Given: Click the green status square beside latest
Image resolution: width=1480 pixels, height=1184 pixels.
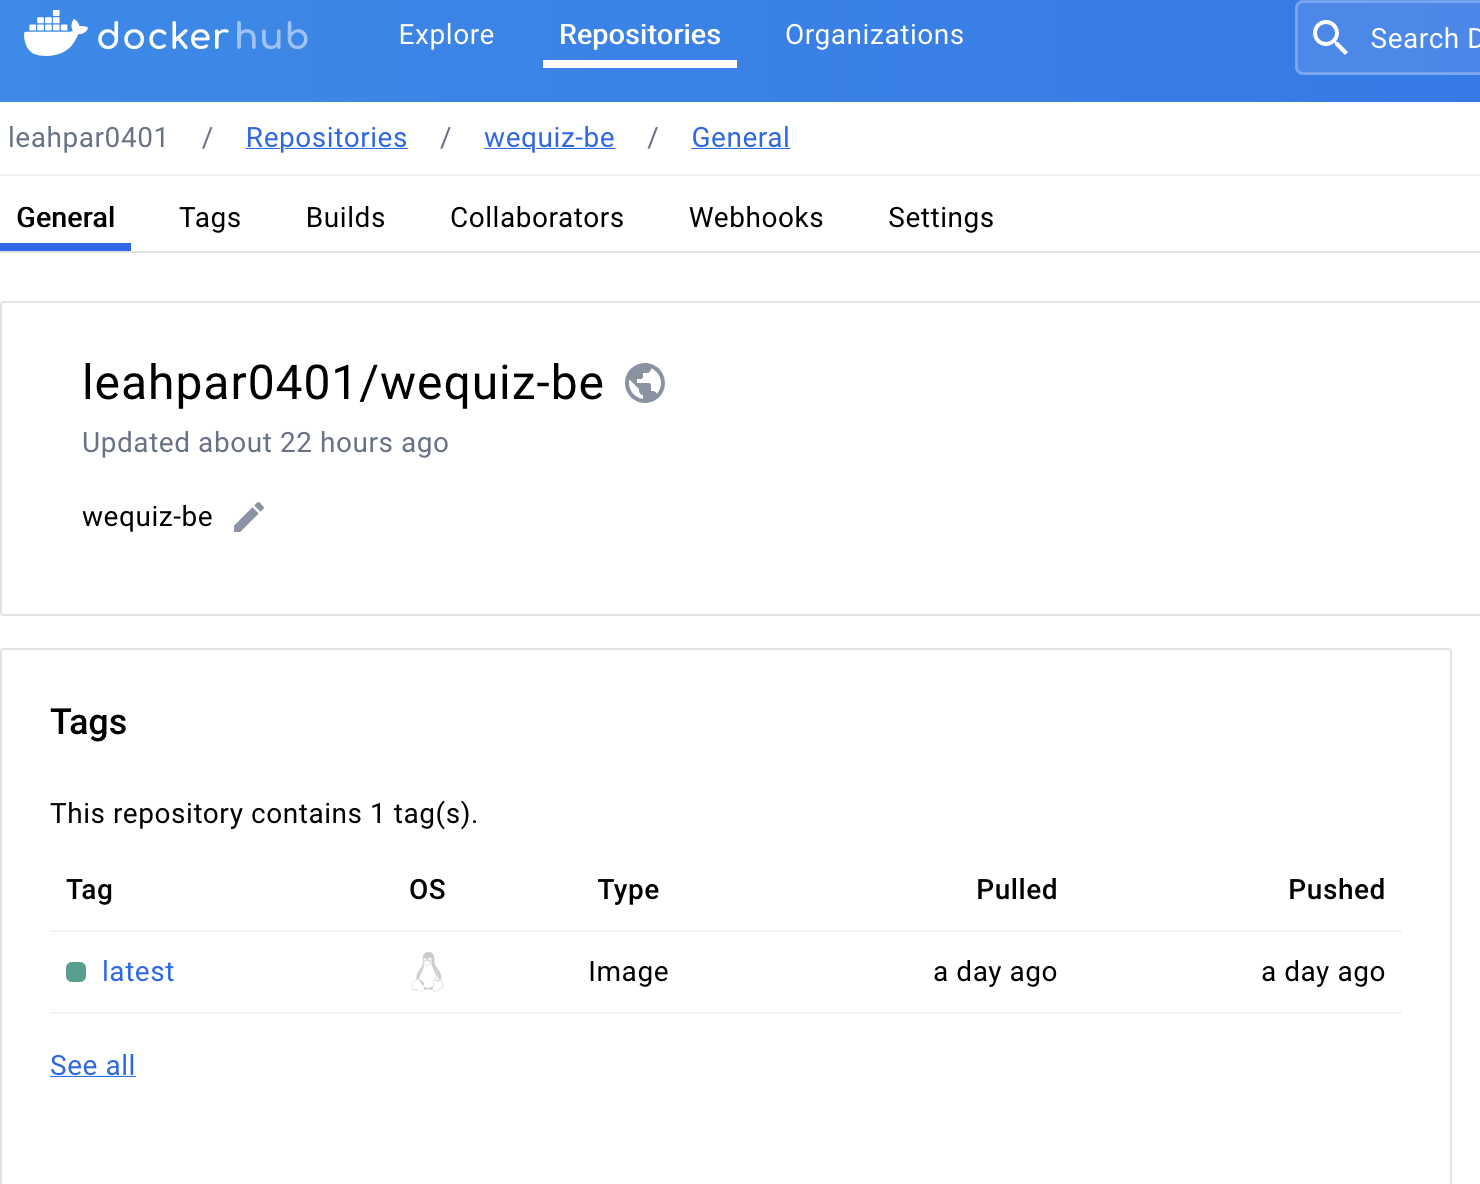Looking at the screenshot, I should point(76,972).
